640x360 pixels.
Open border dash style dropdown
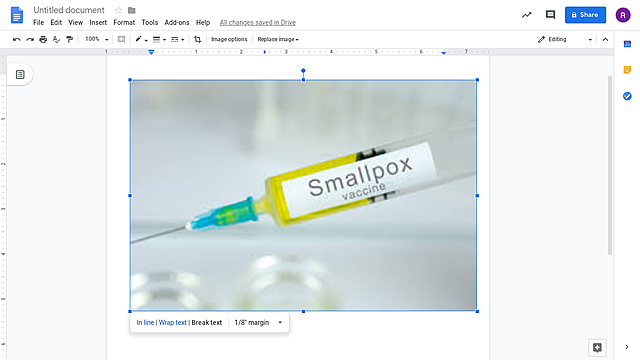coord(178,39)
